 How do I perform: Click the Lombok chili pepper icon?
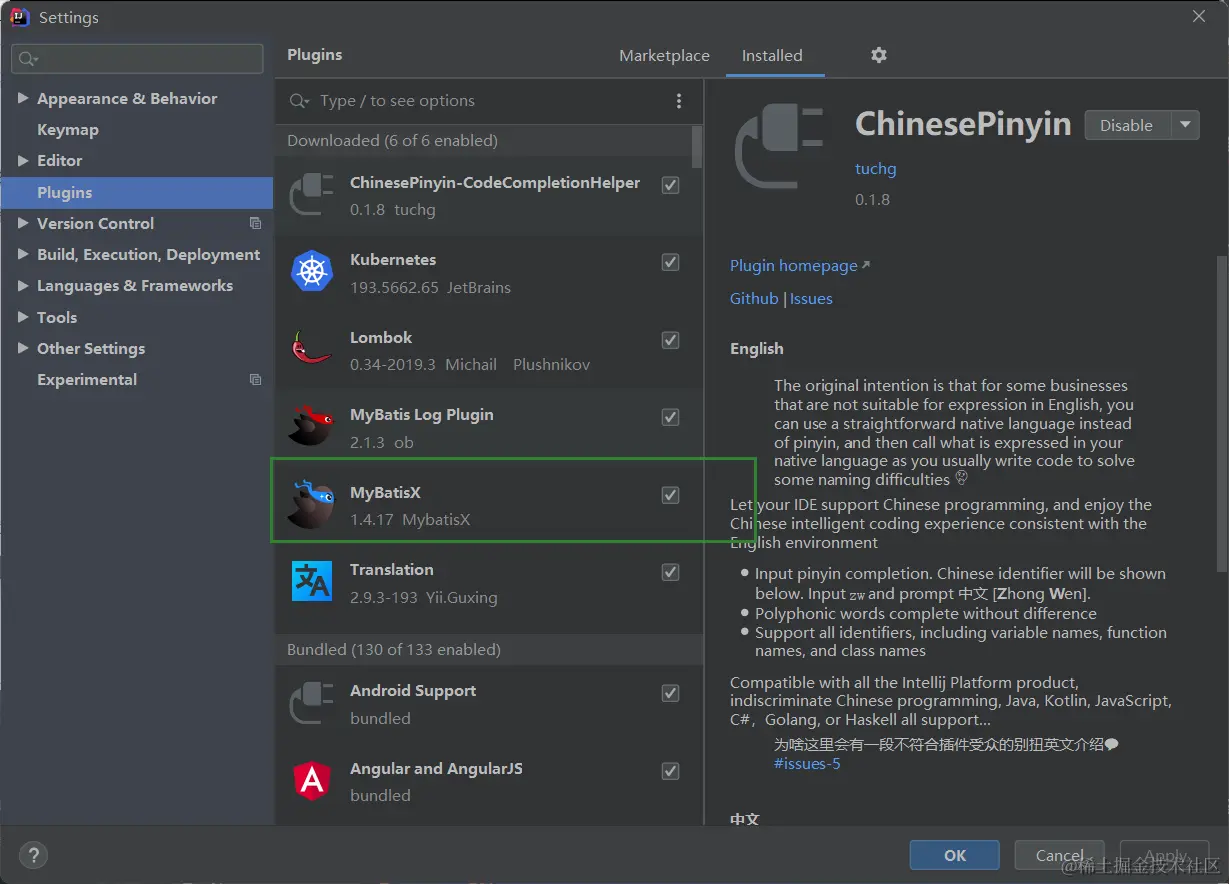coord(311,349)
